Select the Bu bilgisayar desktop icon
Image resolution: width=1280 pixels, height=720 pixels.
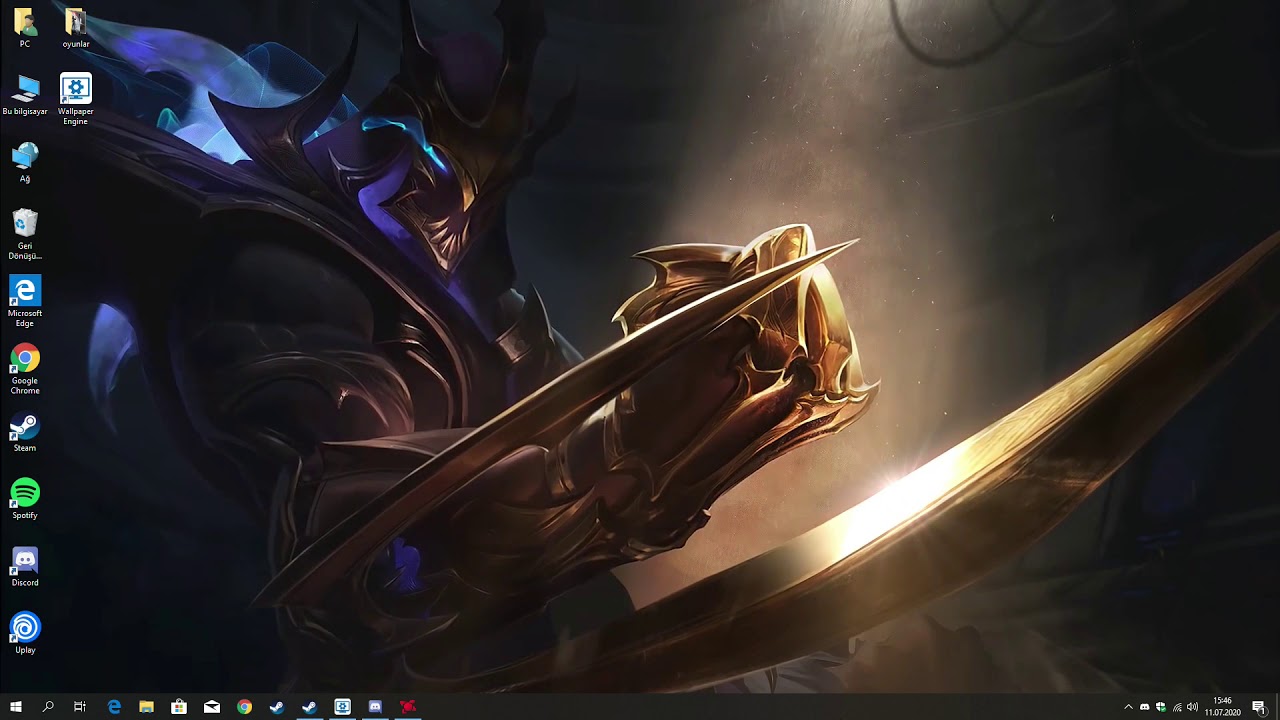coord(25,95)
